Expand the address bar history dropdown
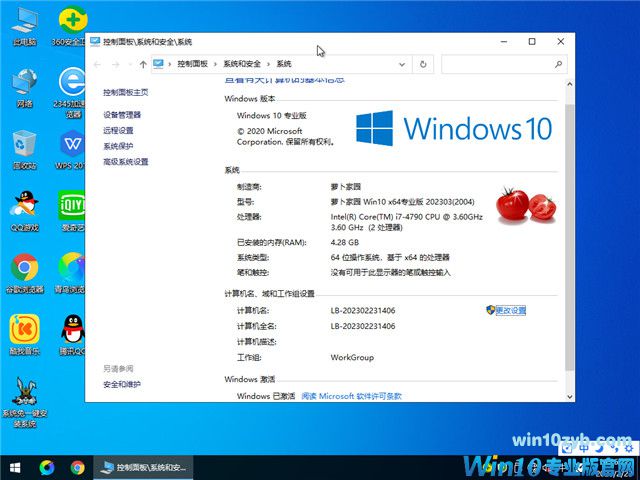 pos(402,64)
